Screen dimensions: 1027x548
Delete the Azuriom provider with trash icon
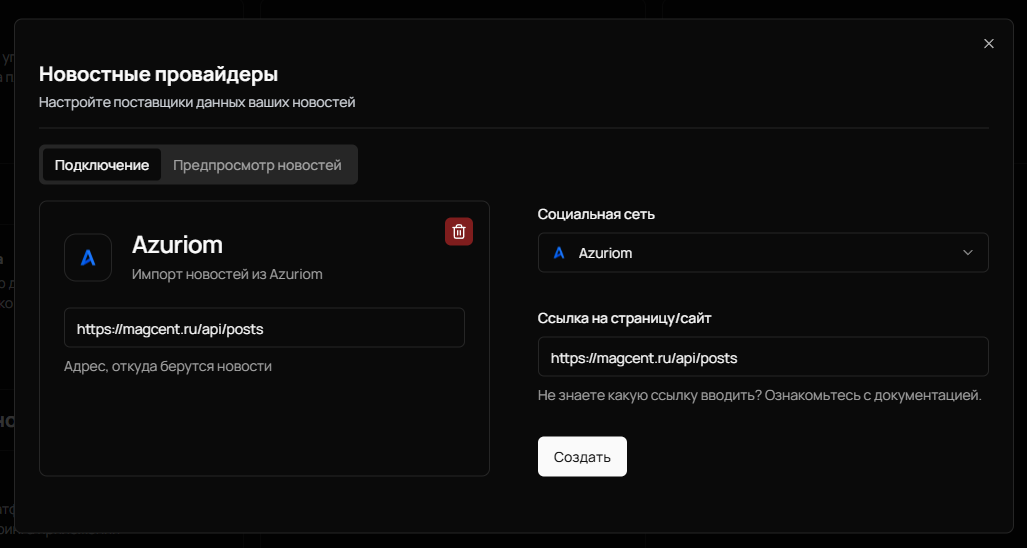click(458, 232)
